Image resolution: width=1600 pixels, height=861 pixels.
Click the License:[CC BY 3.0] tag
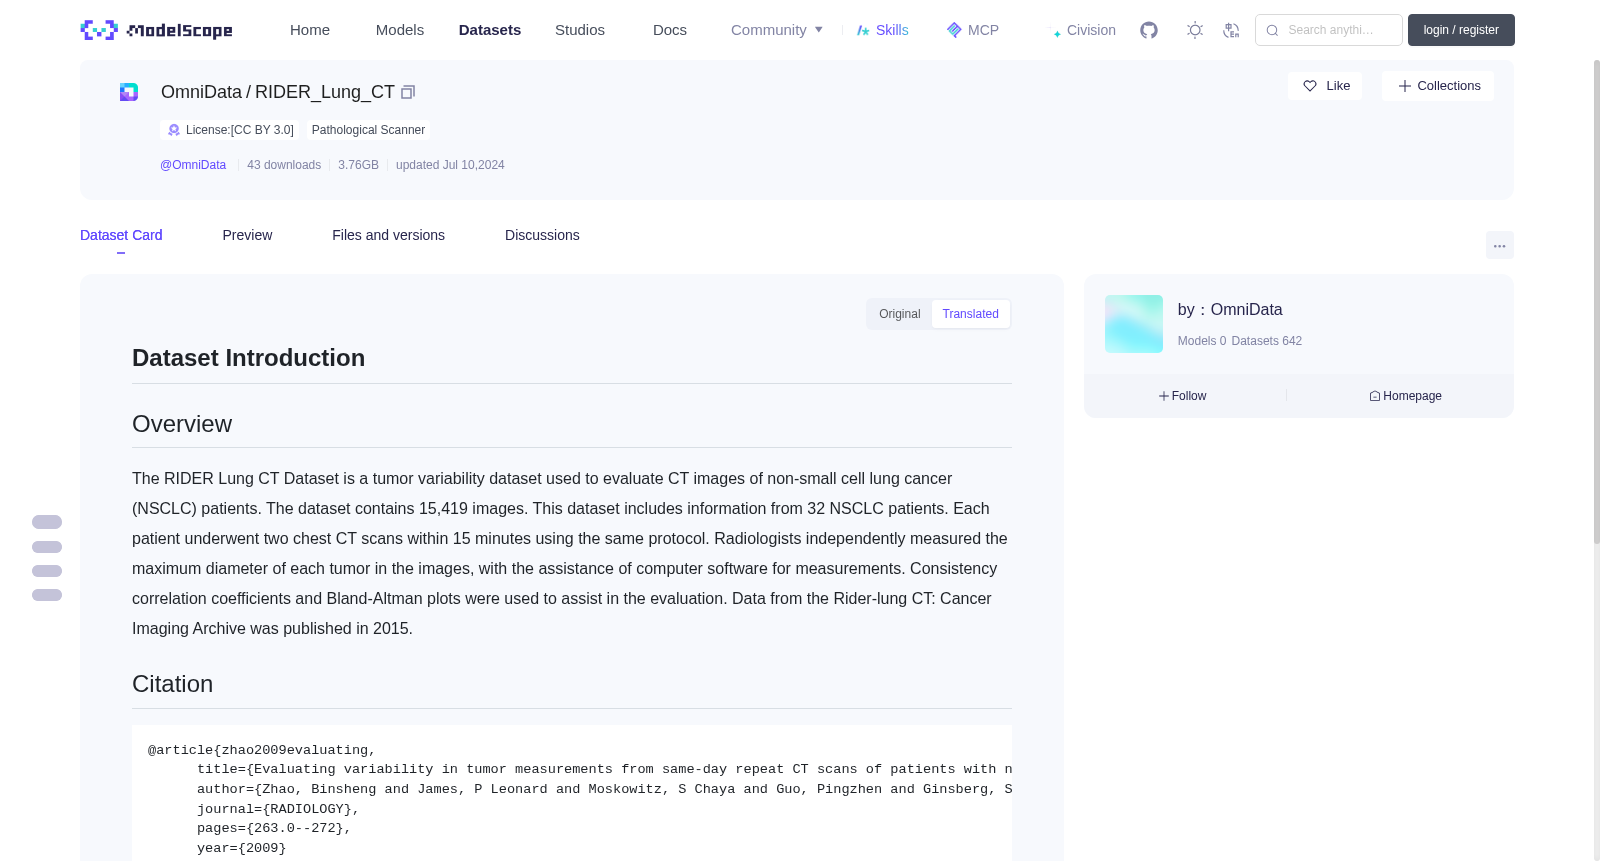coord(230,130)
